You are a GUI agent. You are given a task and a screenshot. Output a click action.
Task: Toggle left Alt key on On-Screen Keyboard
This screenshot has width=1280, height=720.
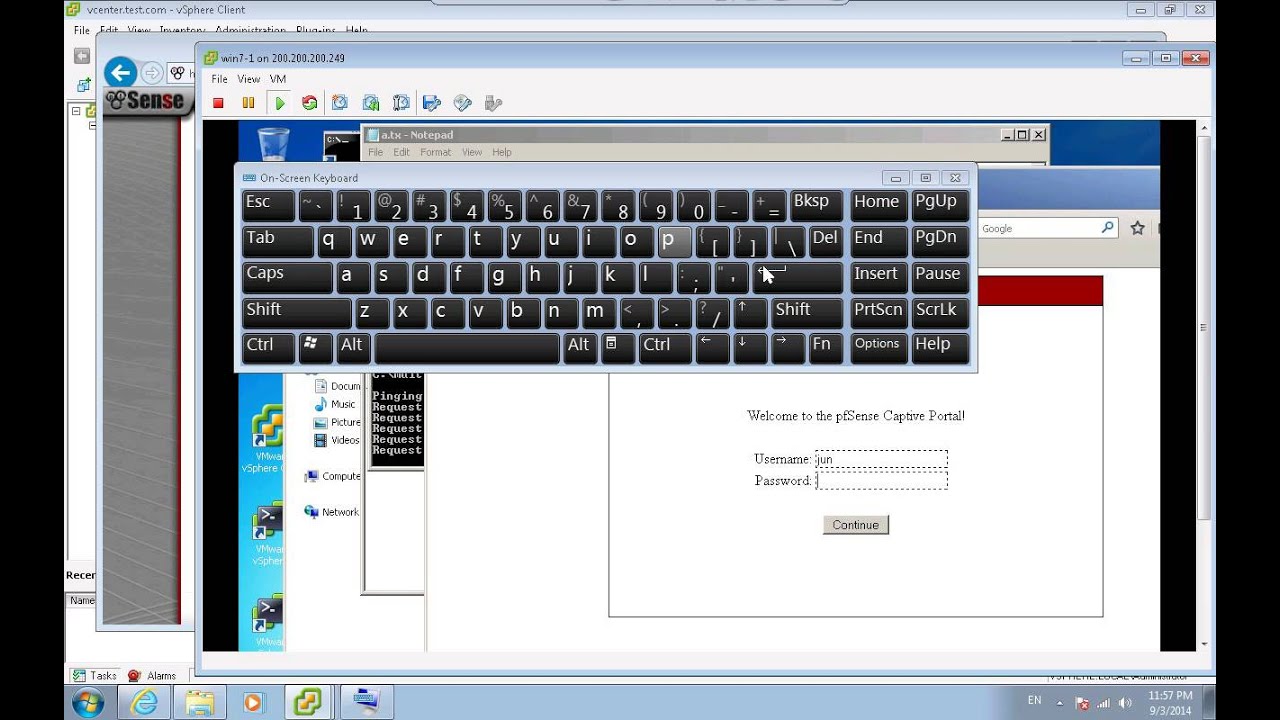(x=353, y=348)
